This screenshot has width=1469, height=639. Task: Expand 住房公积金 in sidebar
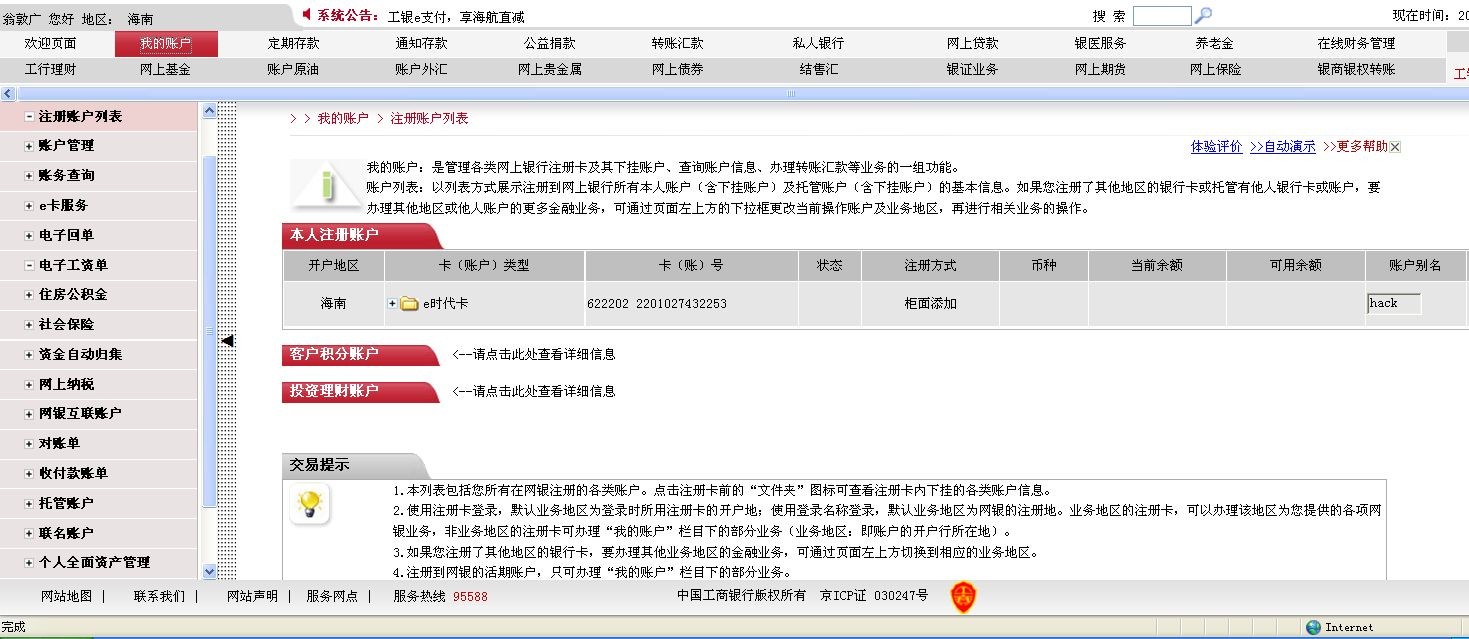(29, 295)
